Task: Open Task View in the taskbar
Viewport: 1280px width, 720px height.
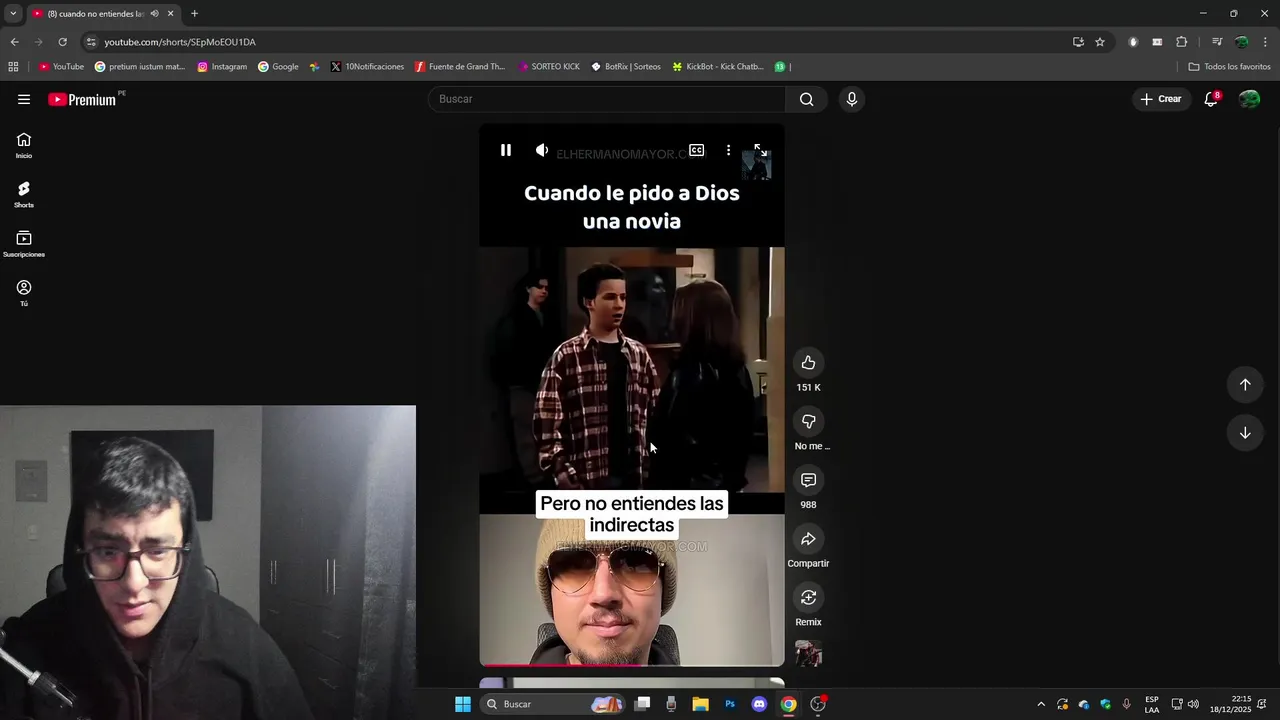Action: 643,704
